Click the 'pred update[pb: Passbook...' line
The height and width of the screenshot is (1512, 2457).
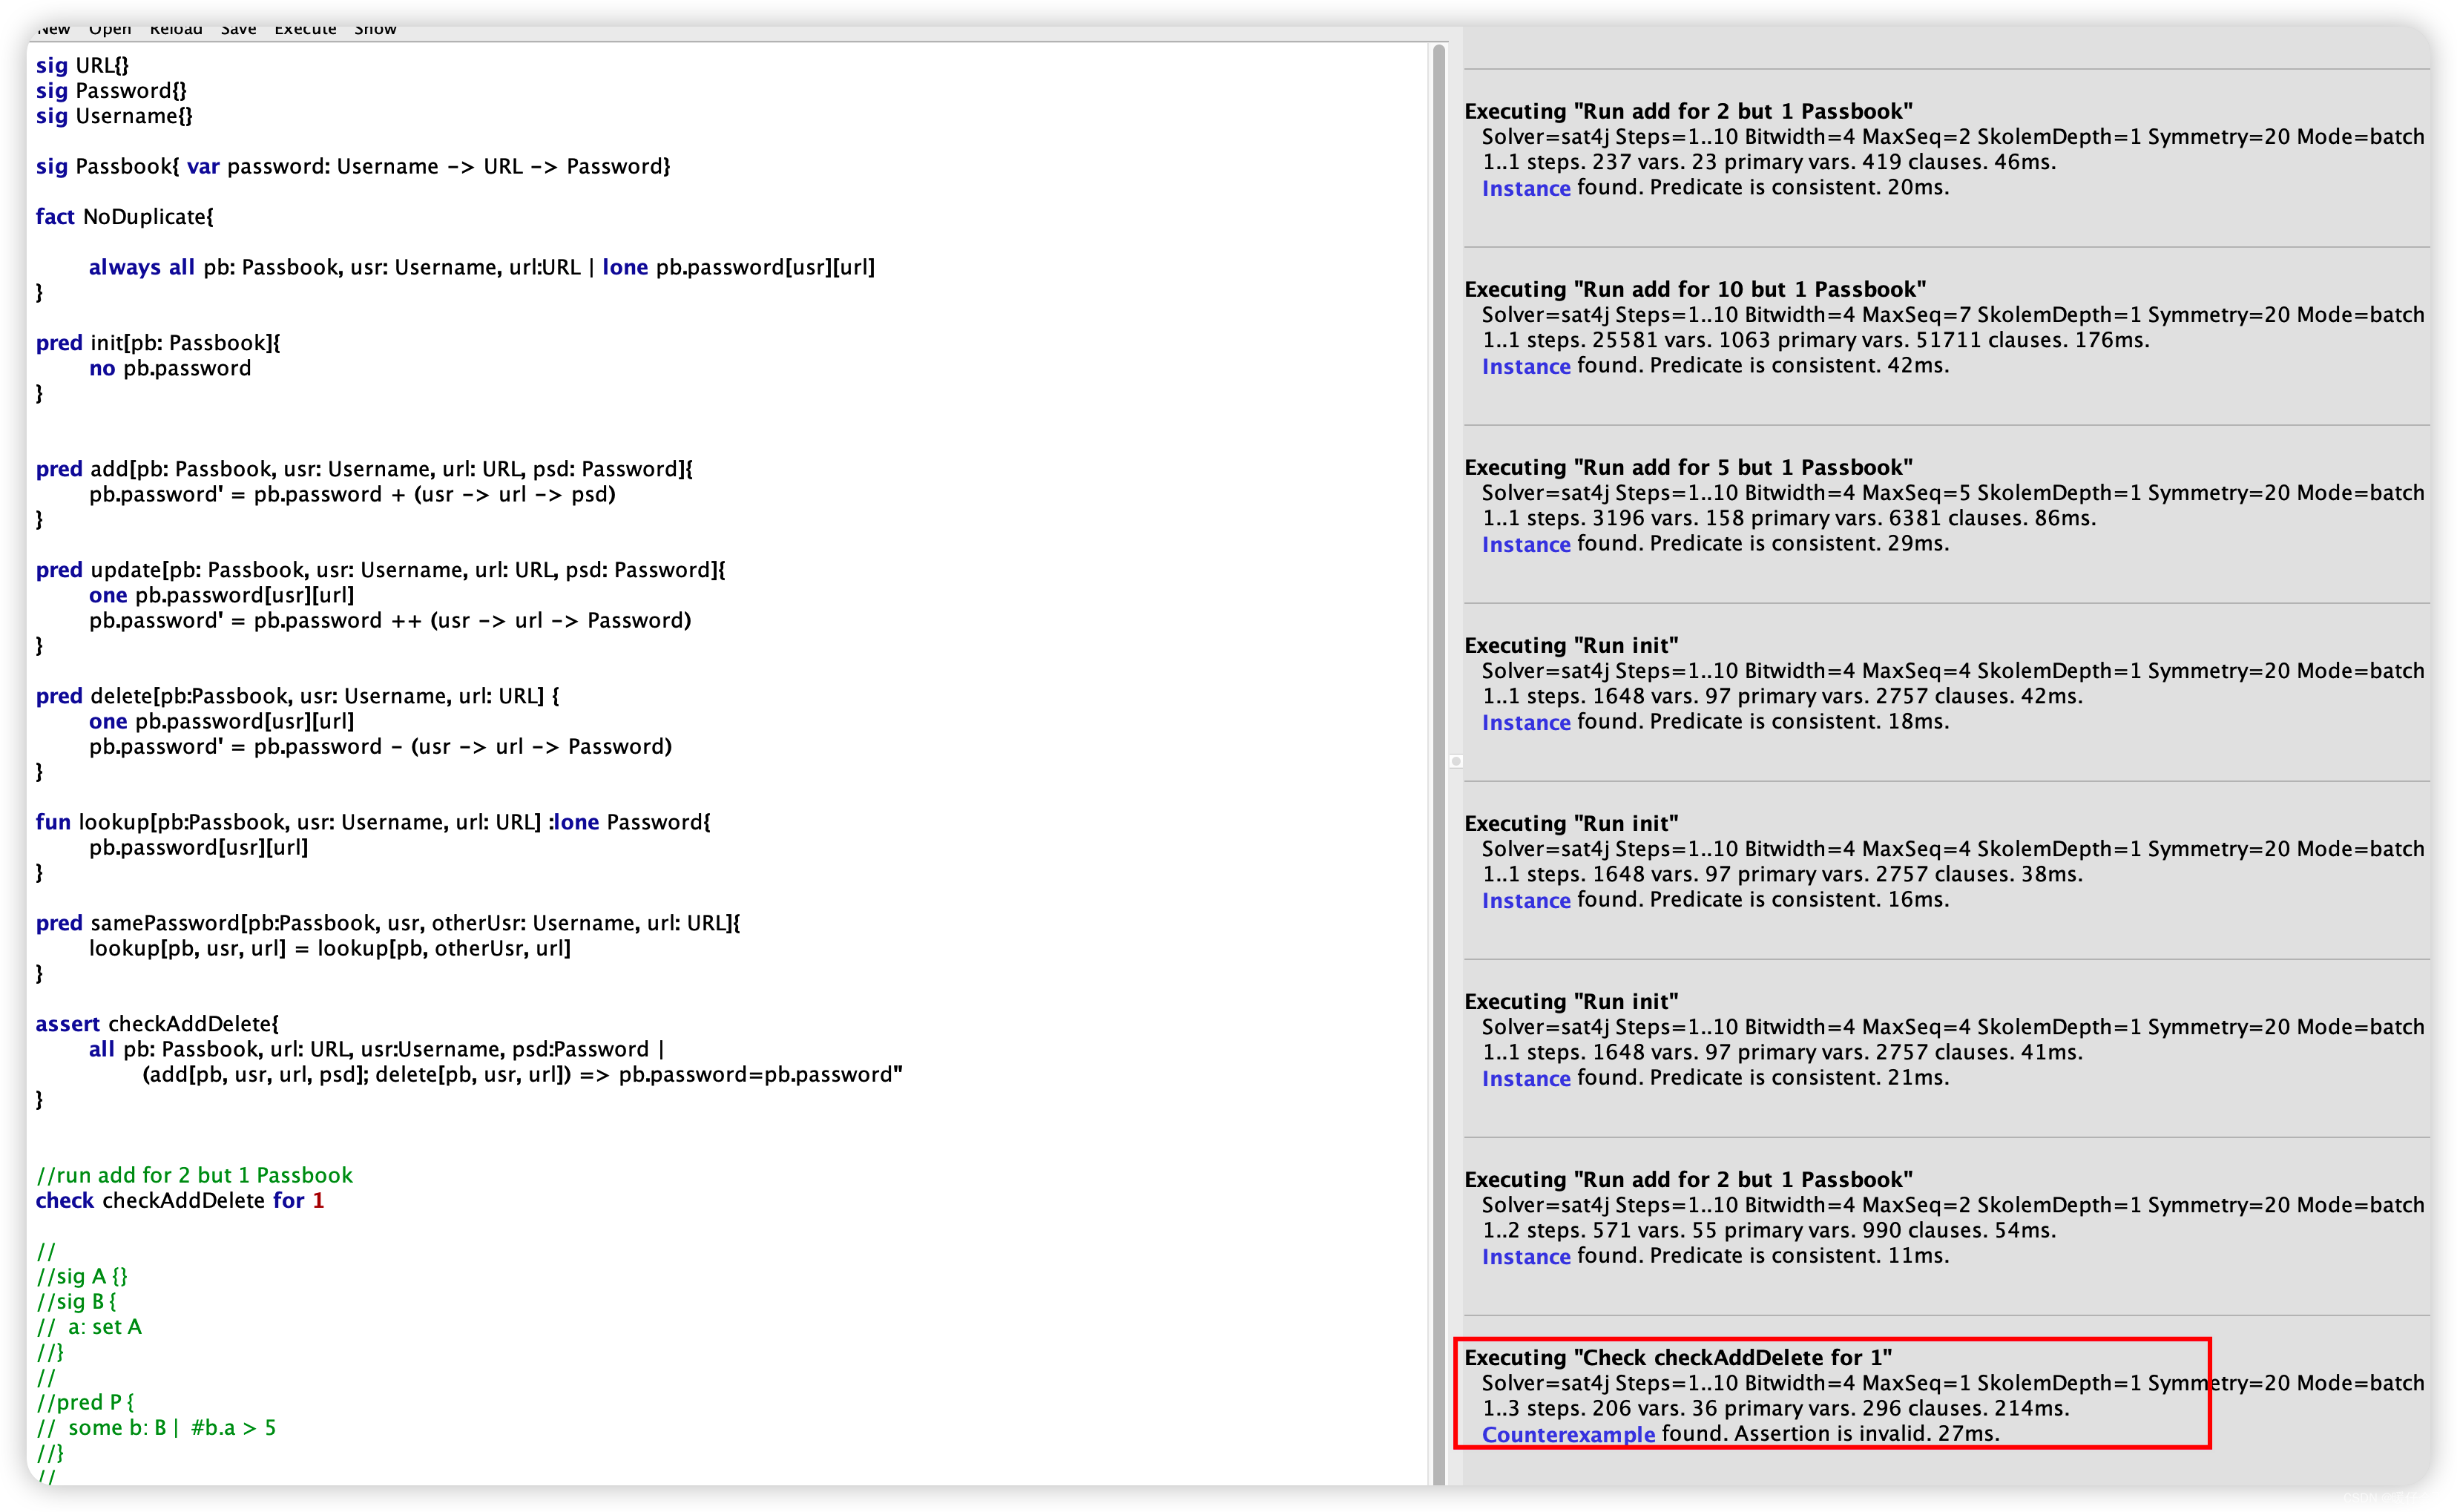pos(380,570)
